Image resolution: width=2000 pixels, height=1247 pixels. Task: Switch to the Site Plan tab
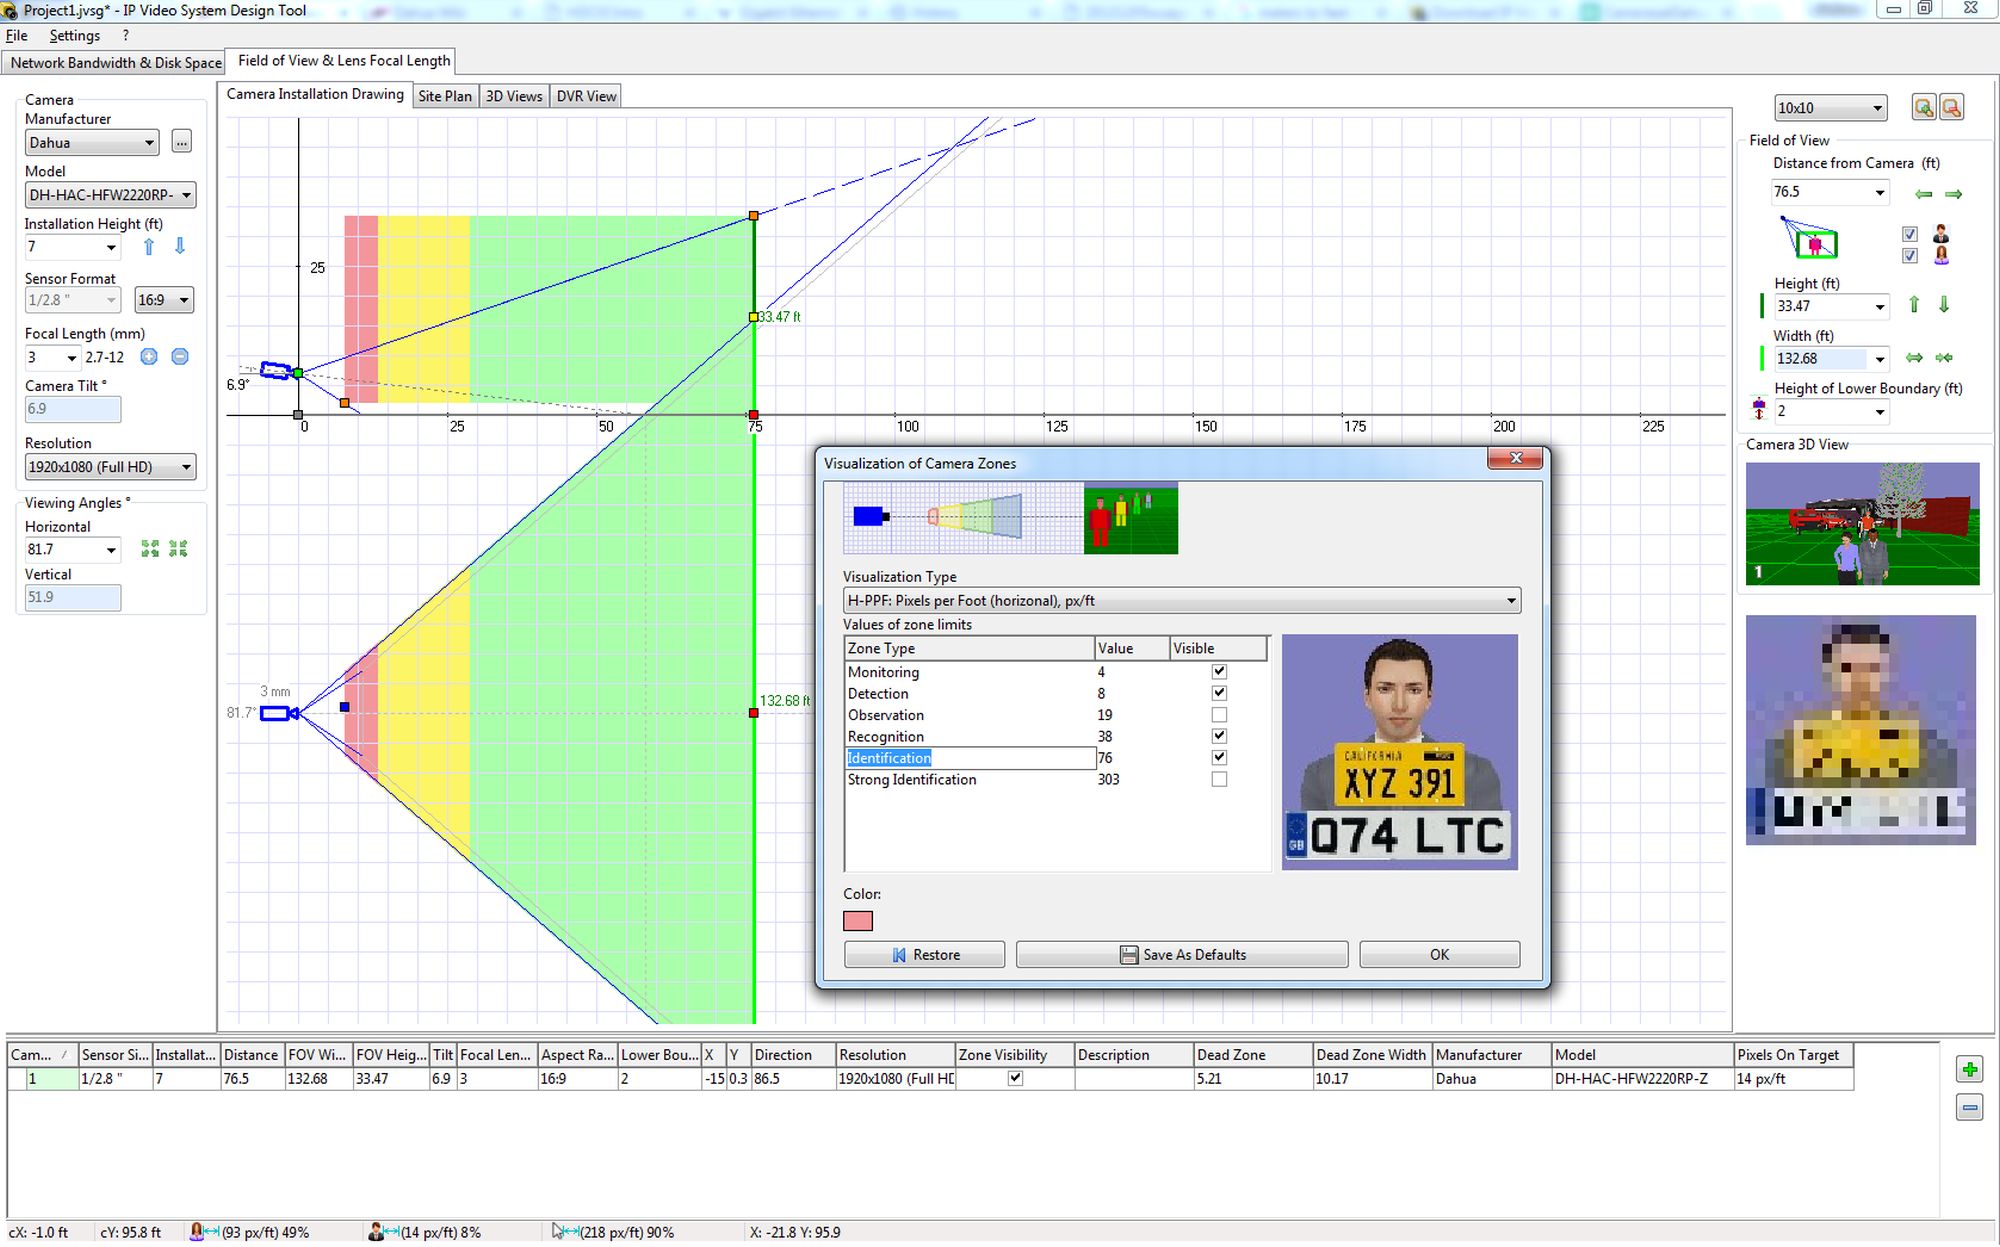pyautogui.click(x=444, y=96)
